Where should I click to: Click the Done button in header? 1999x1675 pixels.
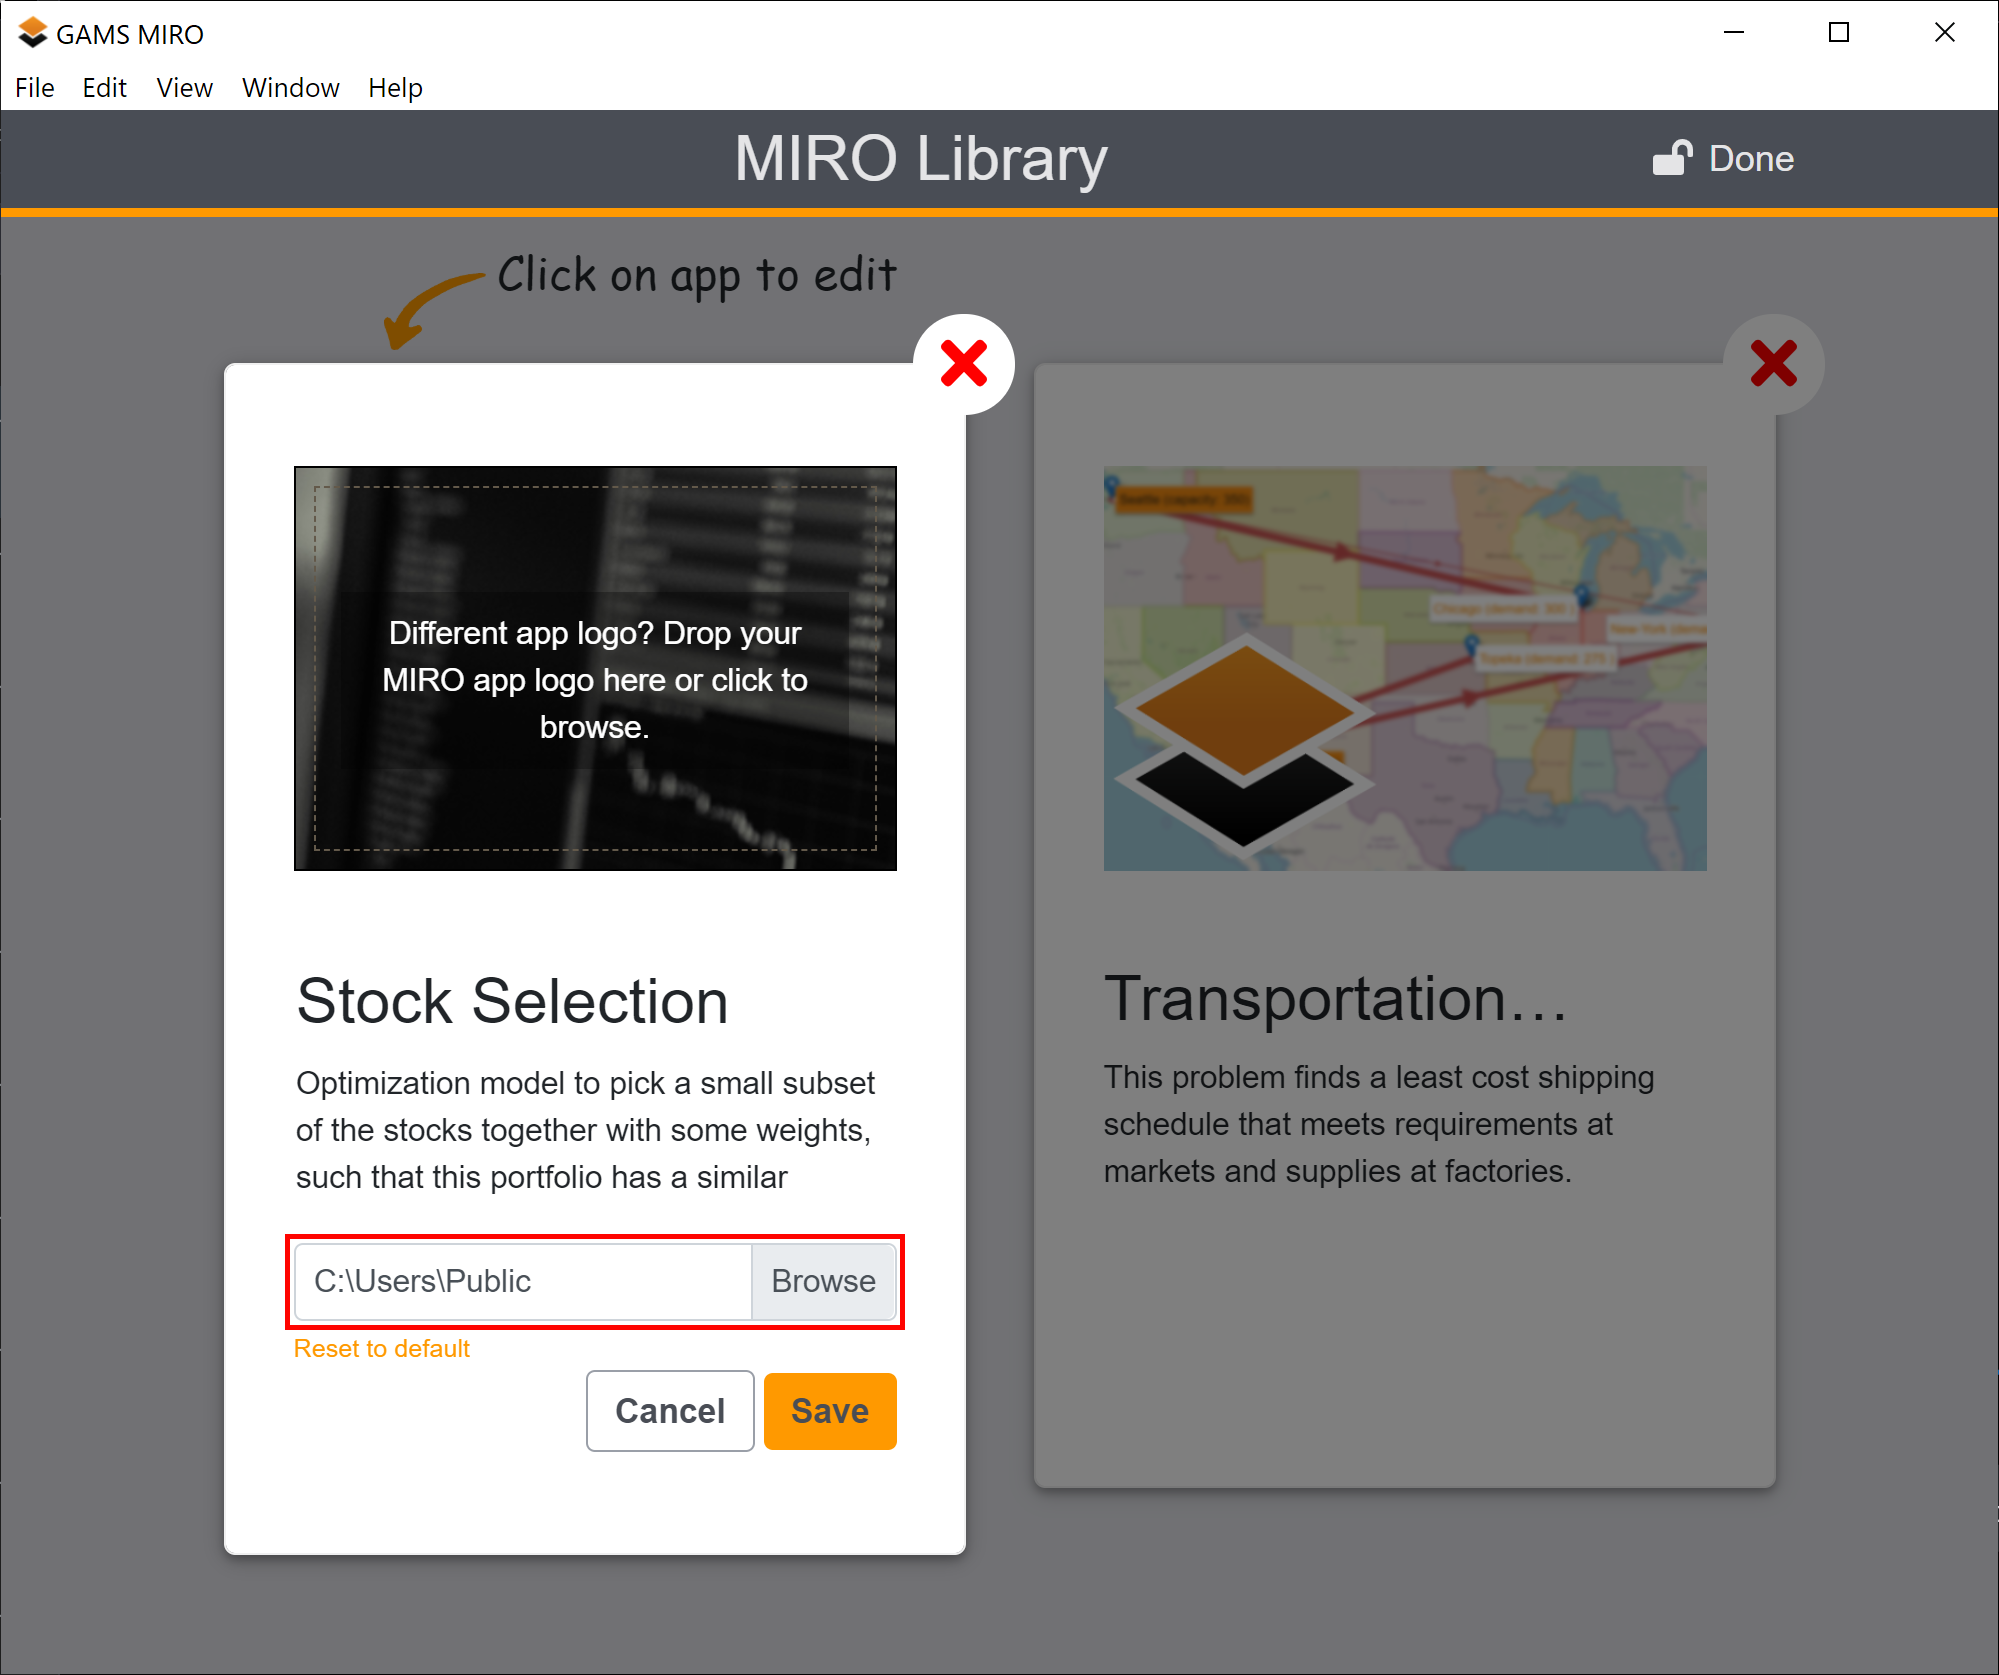pyautogui.click(x=1725, y=159)
